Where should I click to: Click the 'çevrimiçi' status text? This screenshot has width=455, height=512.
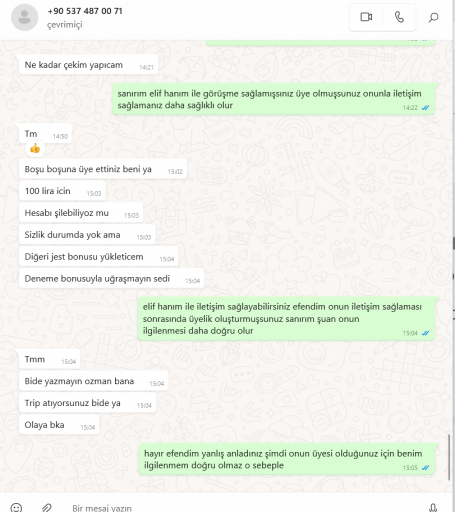[x=65, y=25]
